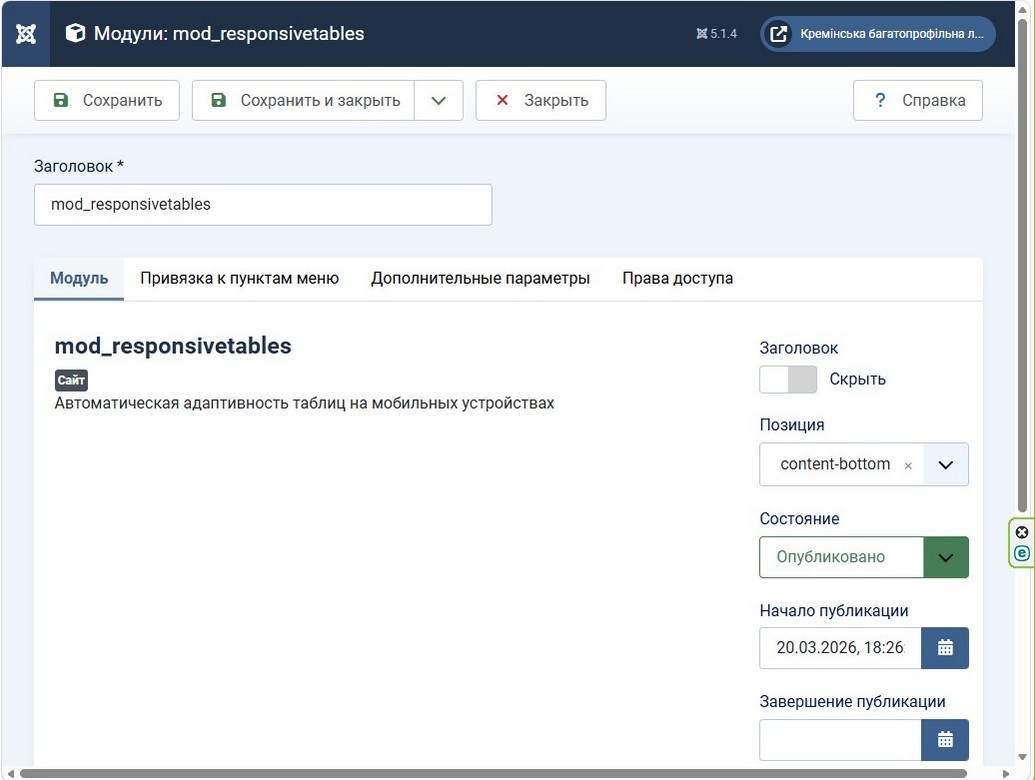Open the Дополнительные параметры tab
This screenshot has height=780, width=1035.
[481, 278]
